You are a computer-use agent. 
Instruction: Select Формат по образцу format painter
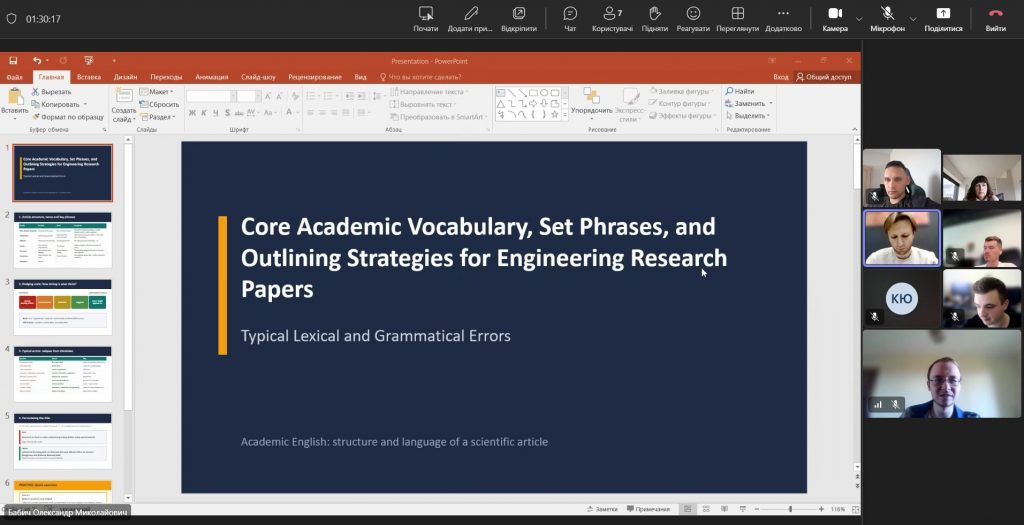68,117
